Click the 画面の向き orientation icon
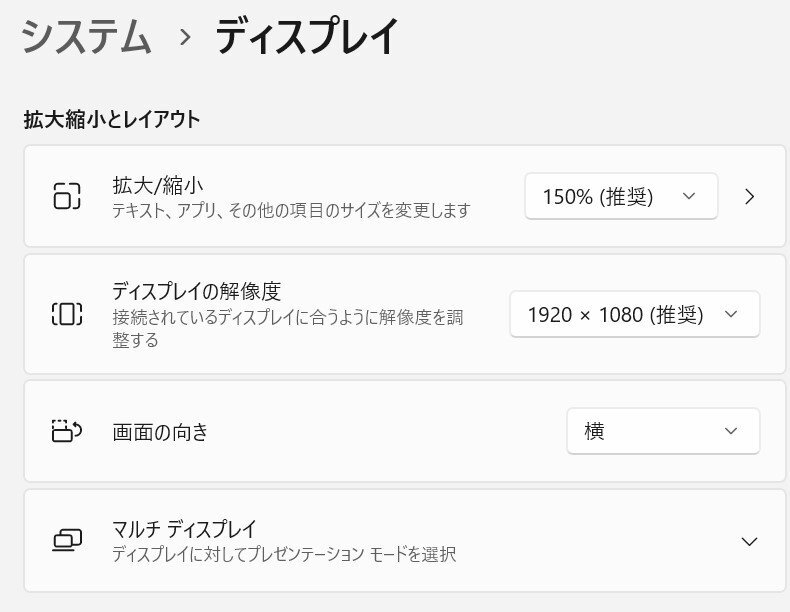 (x=66, y=431)
